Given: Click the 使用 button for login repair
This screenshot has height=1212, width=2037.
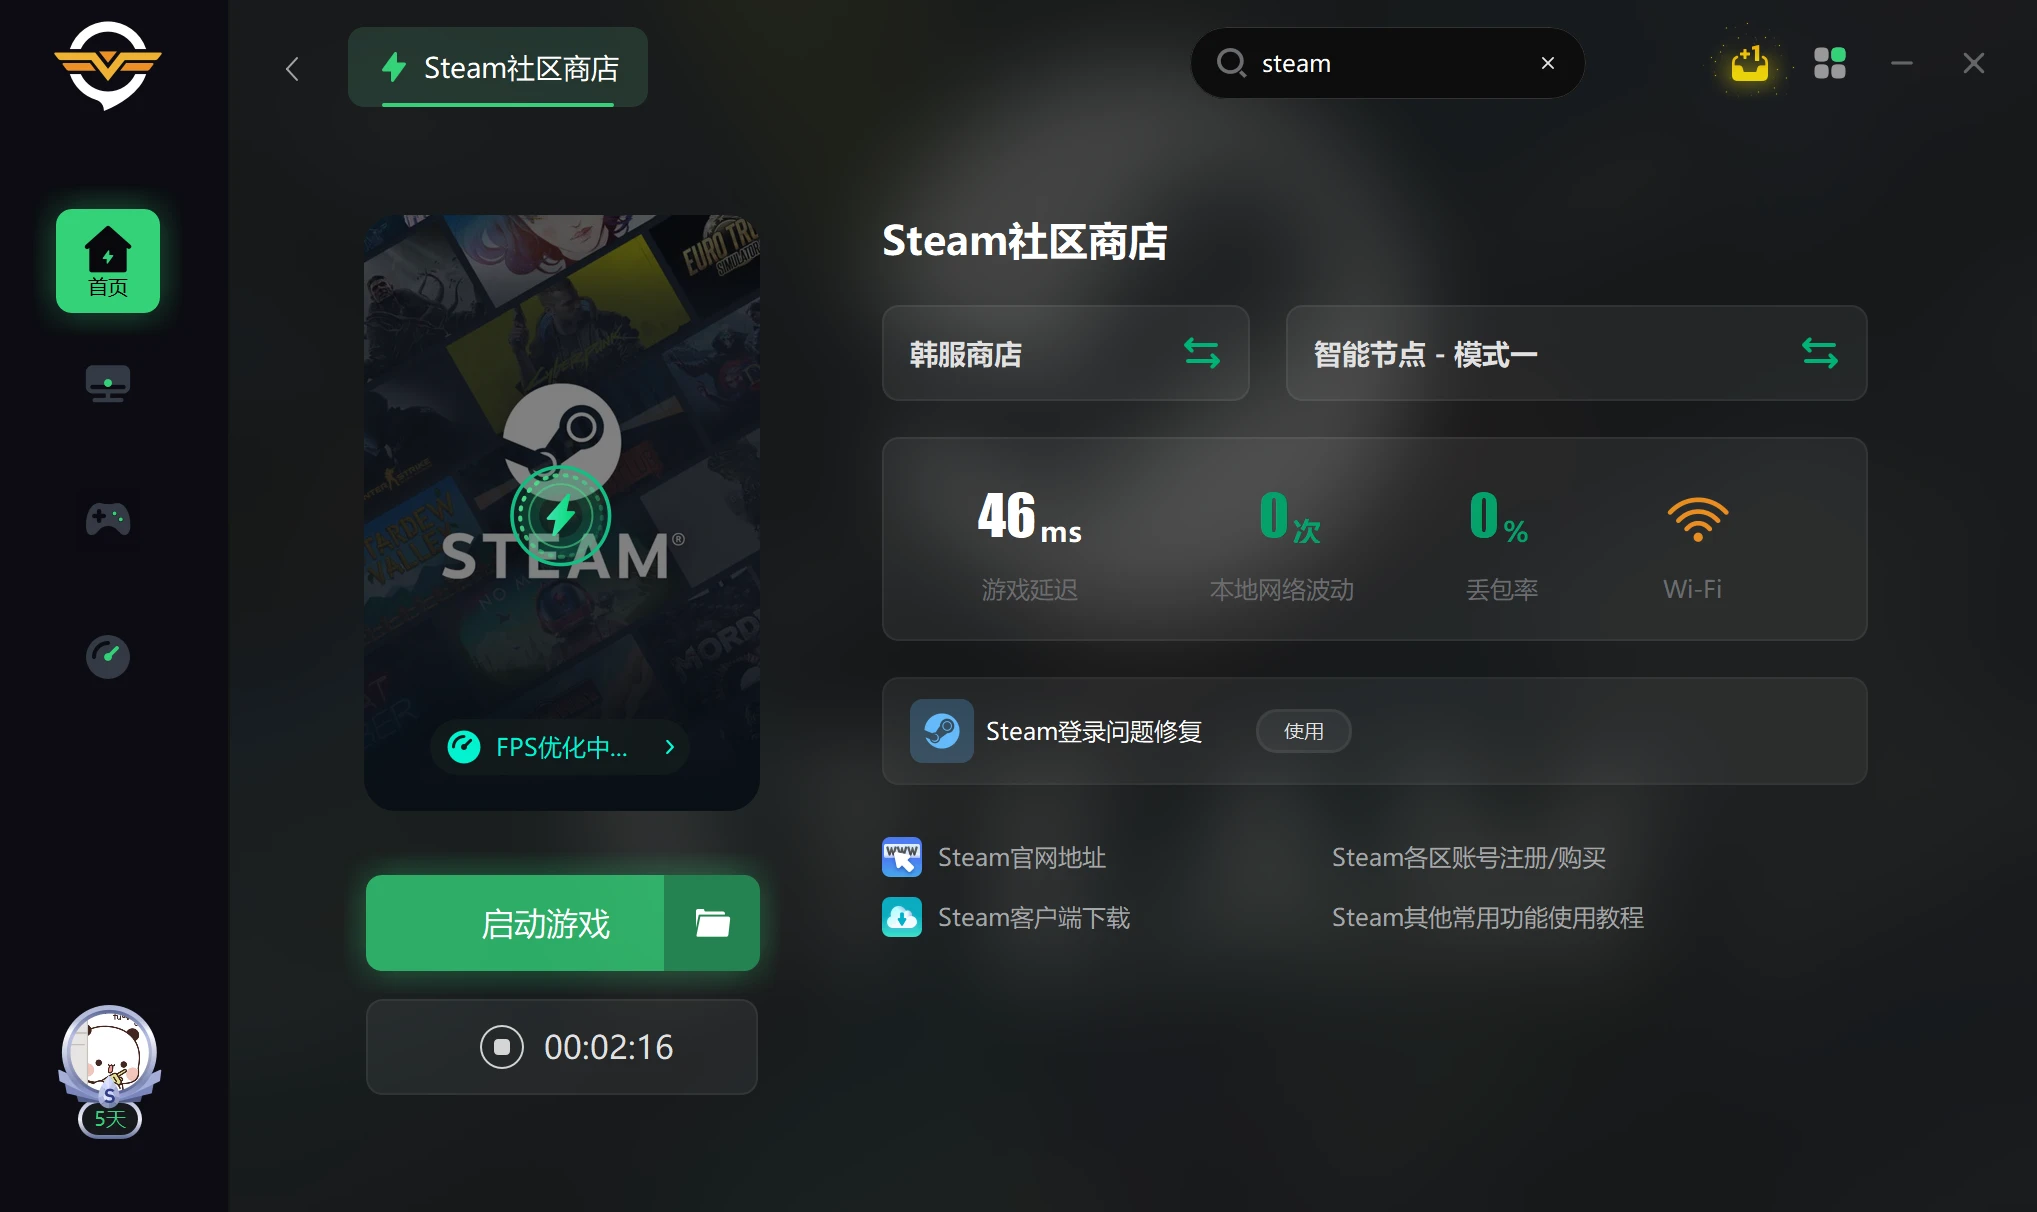Looking at the screenshot, I should pyautogui.click(x=1303, y=731).
